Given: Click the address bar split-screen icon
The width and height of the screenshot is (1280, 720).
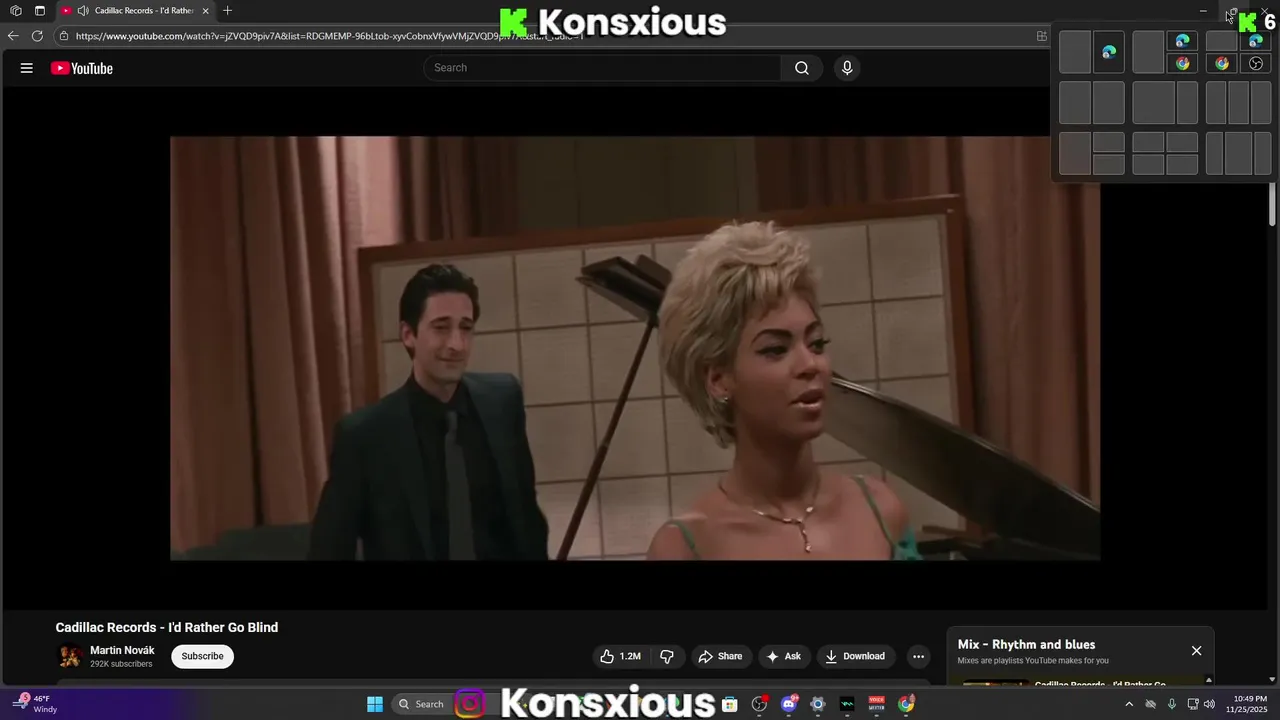Looking at the screenshot, I should pos(1042,36).
